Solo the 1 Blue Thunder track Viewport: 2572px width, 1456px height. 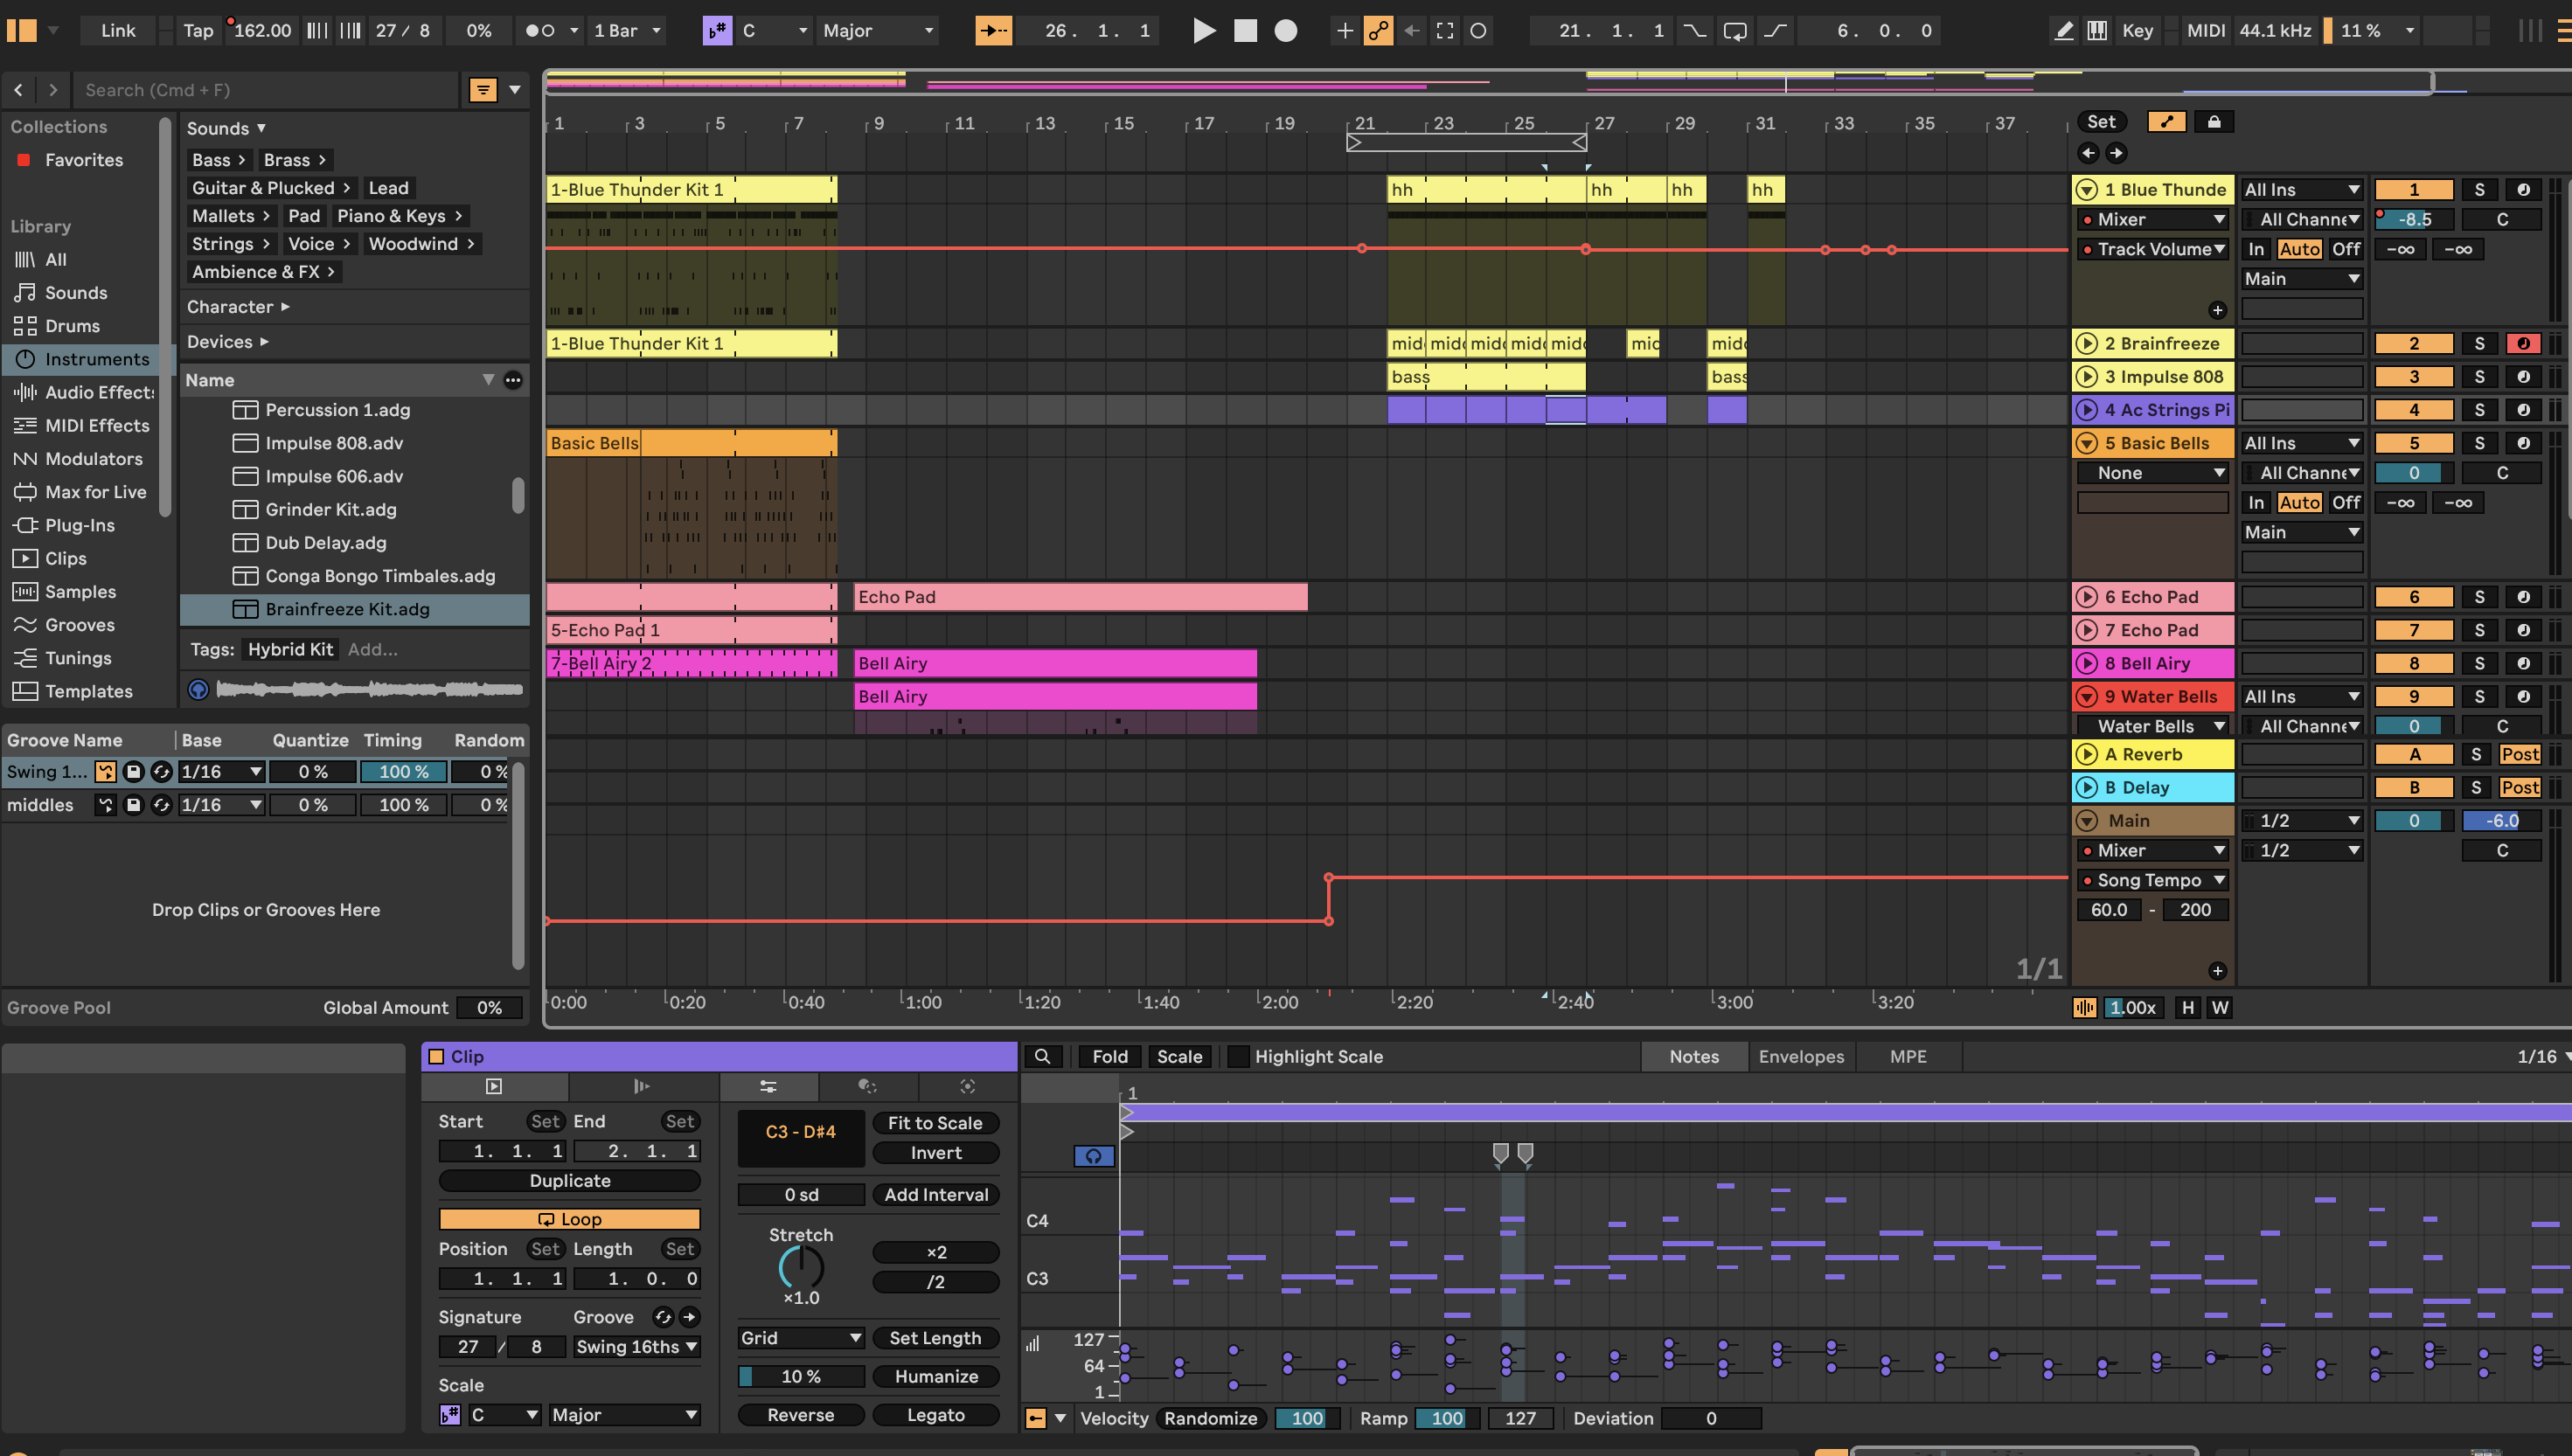2479,189
